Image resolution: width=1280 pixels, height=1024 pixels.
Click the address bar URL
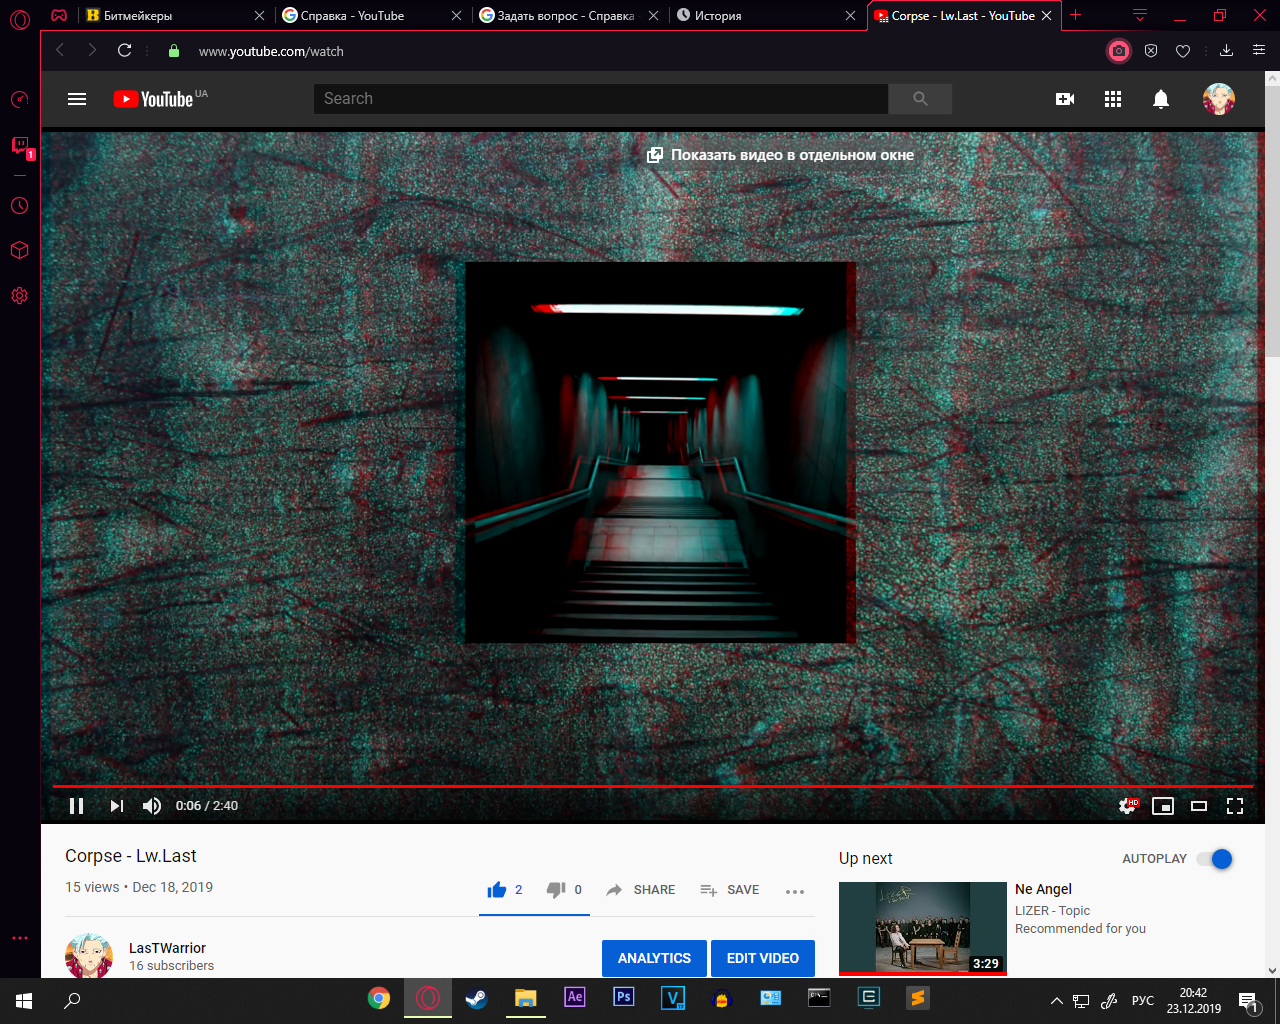click(x=271, y=51)
